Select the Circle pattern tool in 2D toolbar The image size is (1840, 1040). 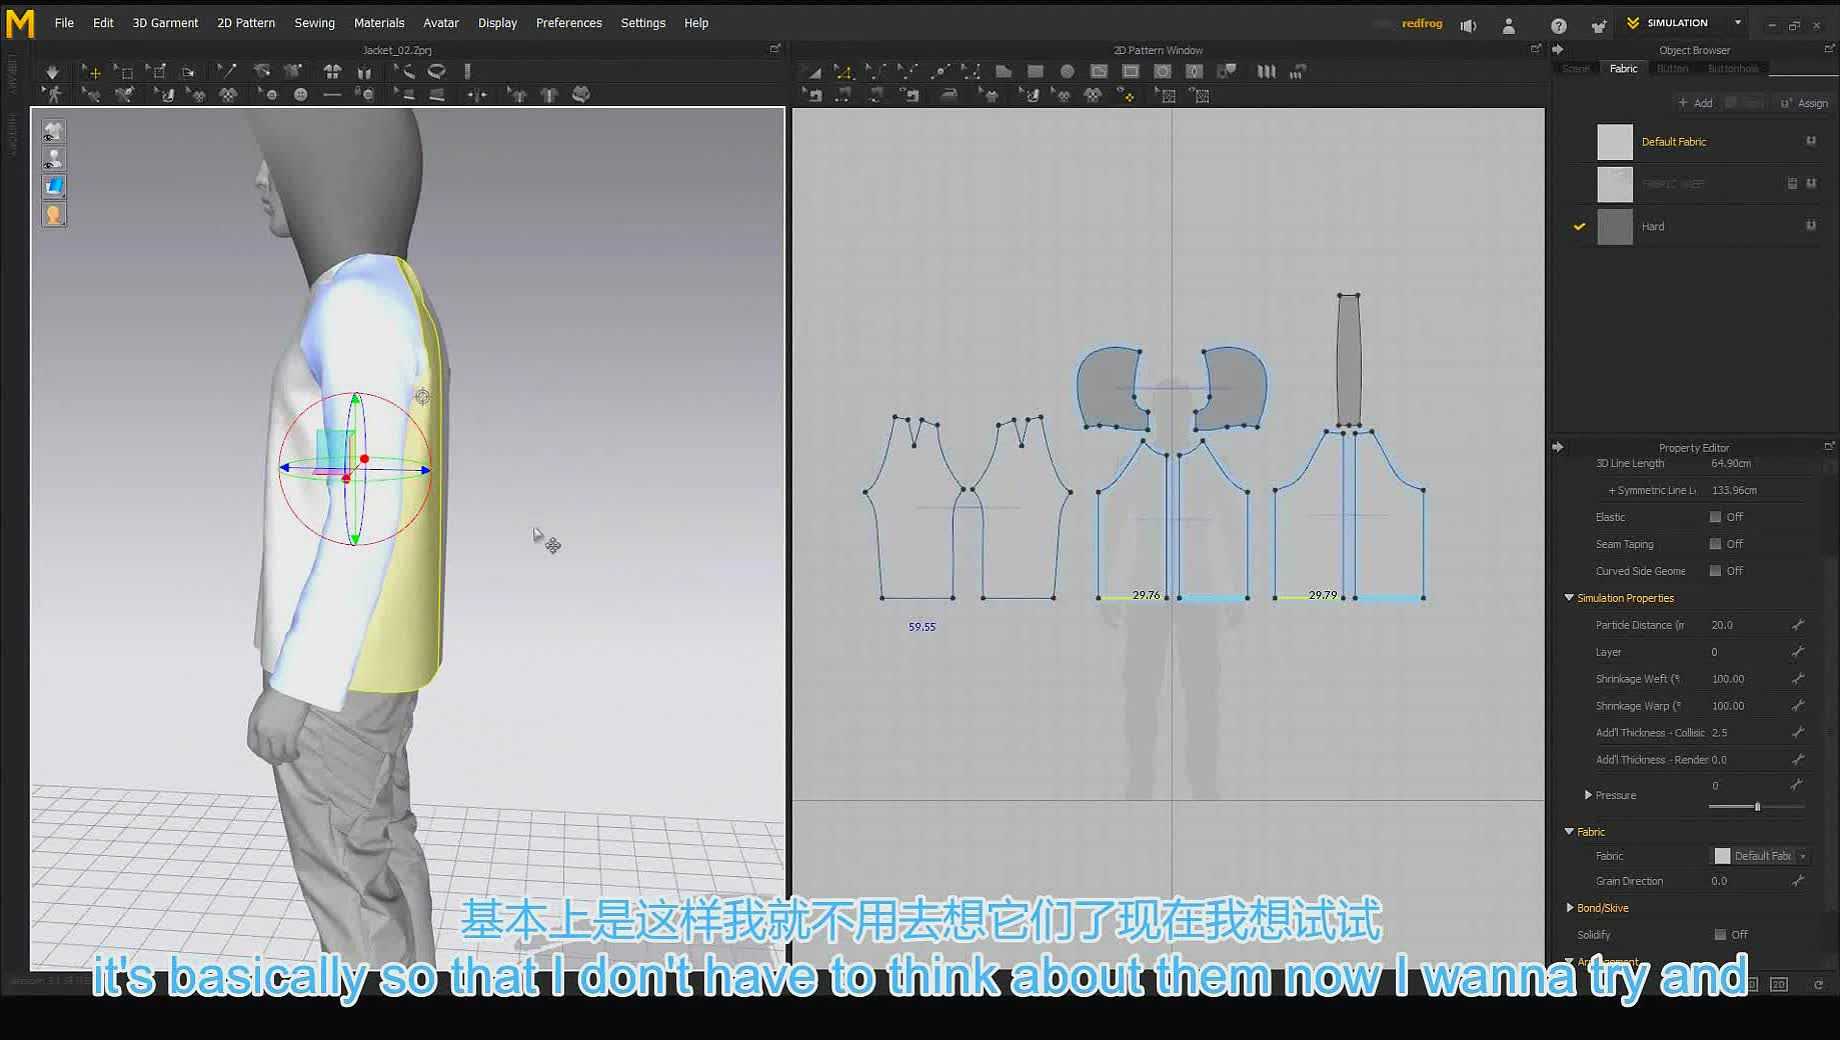coord(1067,72)
